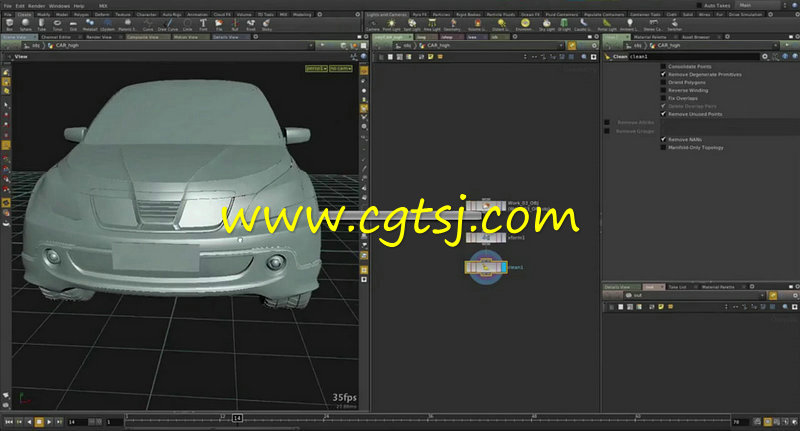
Task: Select the Grid shelf tool
Action: [73, 24]
